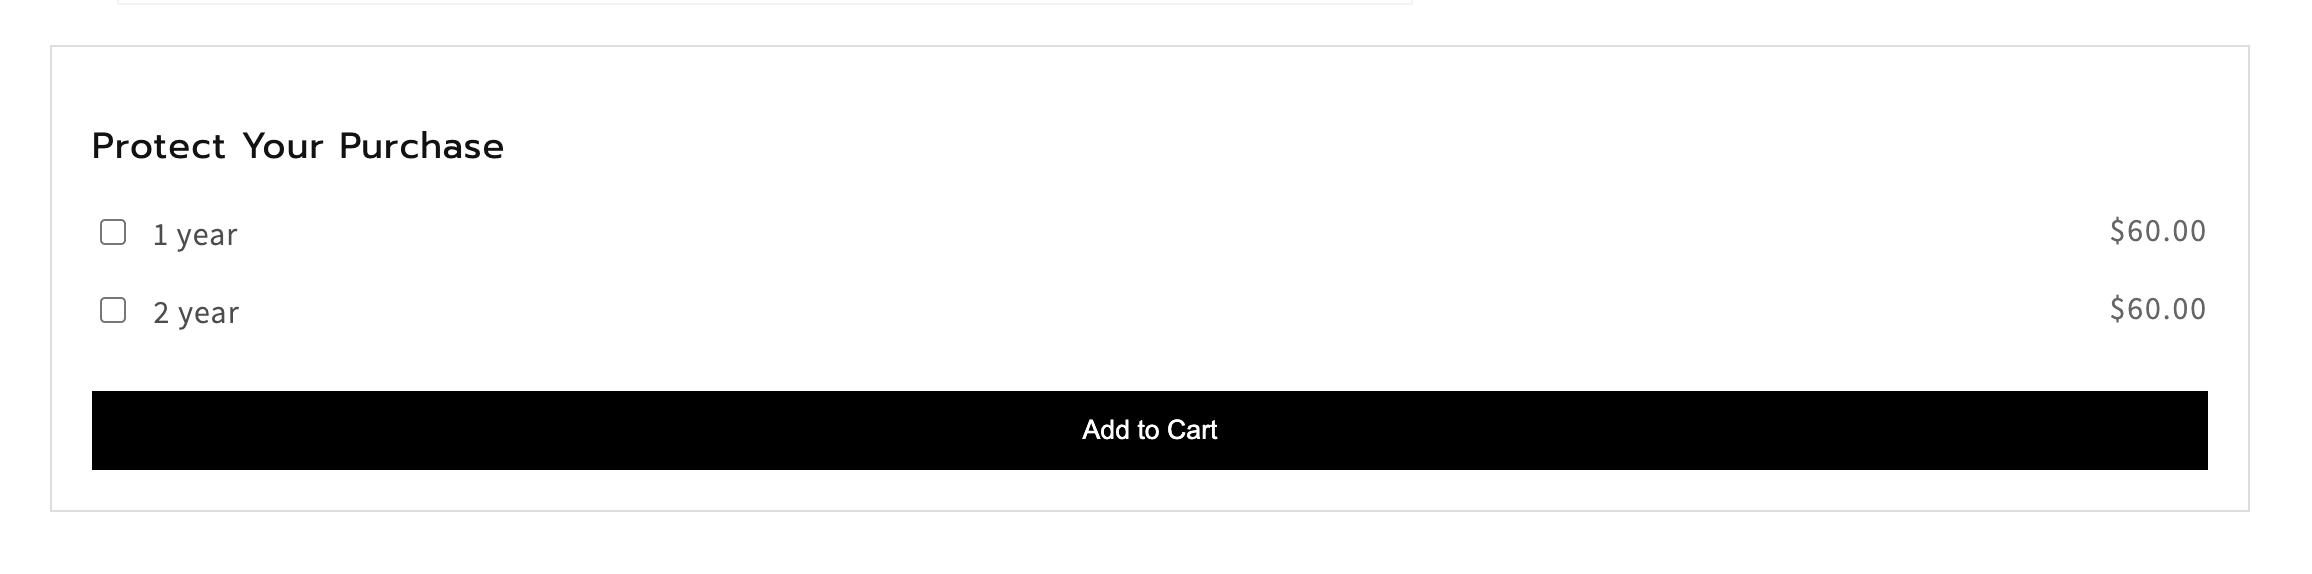This screenshot has height=574, width=2312.
Task: Check the 1 year protection checkbox
Action: 113,233
